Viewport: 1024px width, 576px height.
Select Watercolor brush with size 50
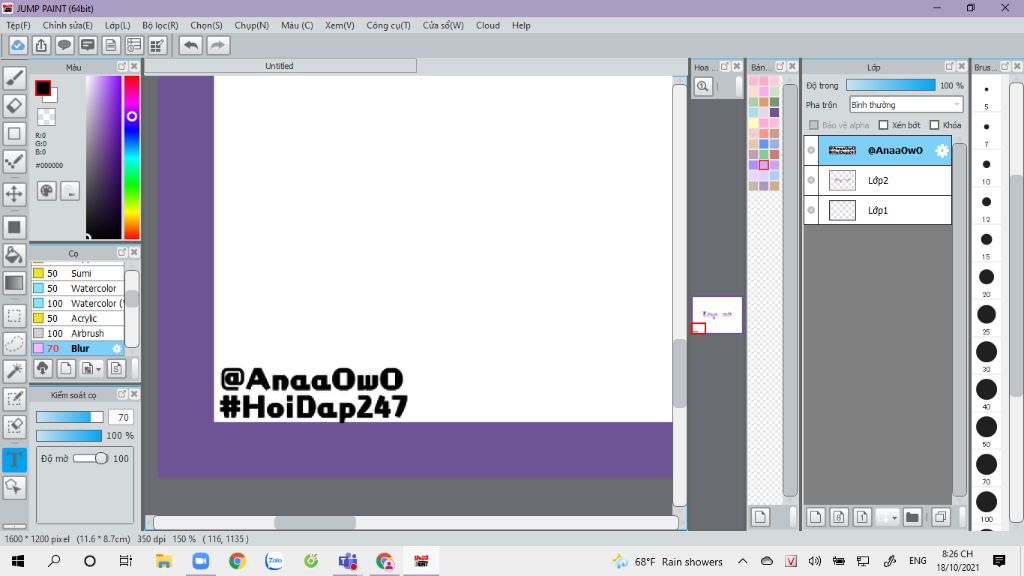pyautogui.click(x=78, y=288)
